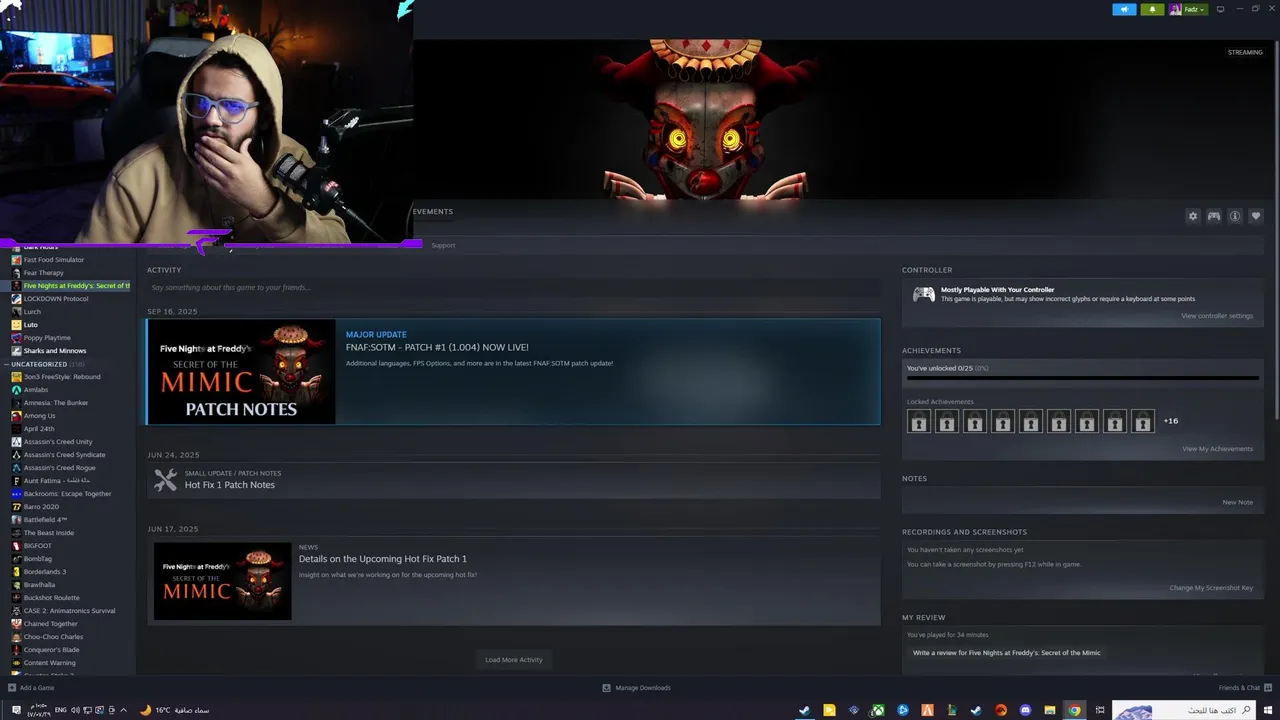This screenshot has height=720, width=1280.
Task: Open View controller settings link
Action: tap(1217, 316)
